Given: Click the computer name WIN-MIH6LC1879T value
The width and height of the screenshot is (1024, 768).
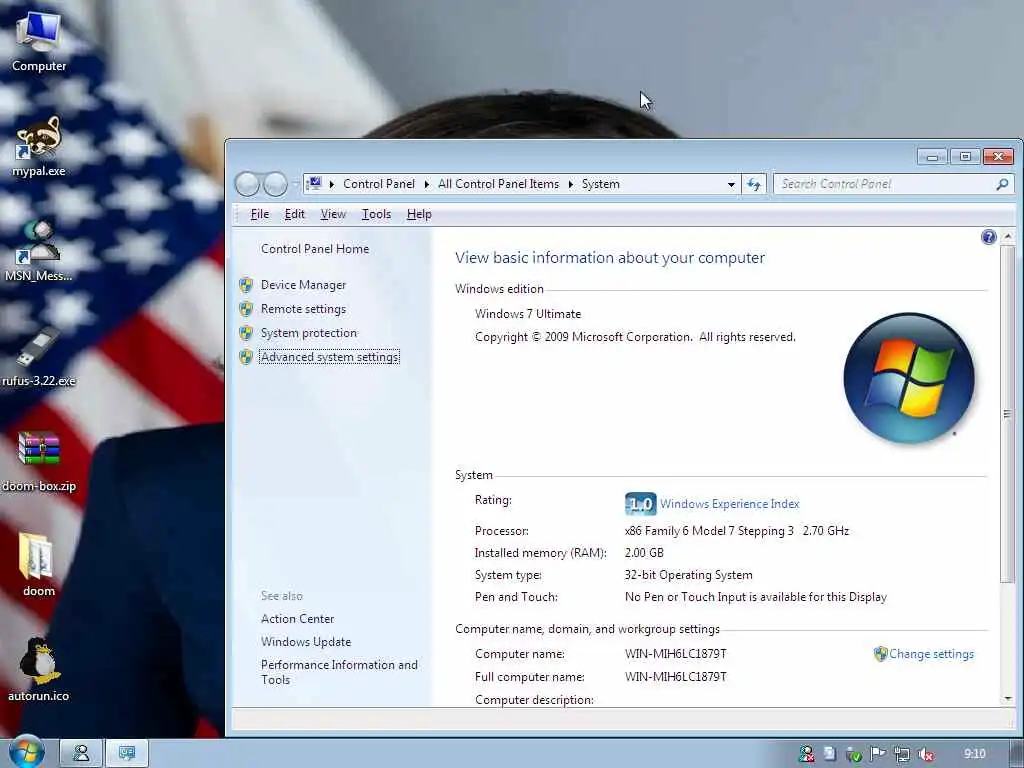Looking at the screenshot, I should pos(675,654).
